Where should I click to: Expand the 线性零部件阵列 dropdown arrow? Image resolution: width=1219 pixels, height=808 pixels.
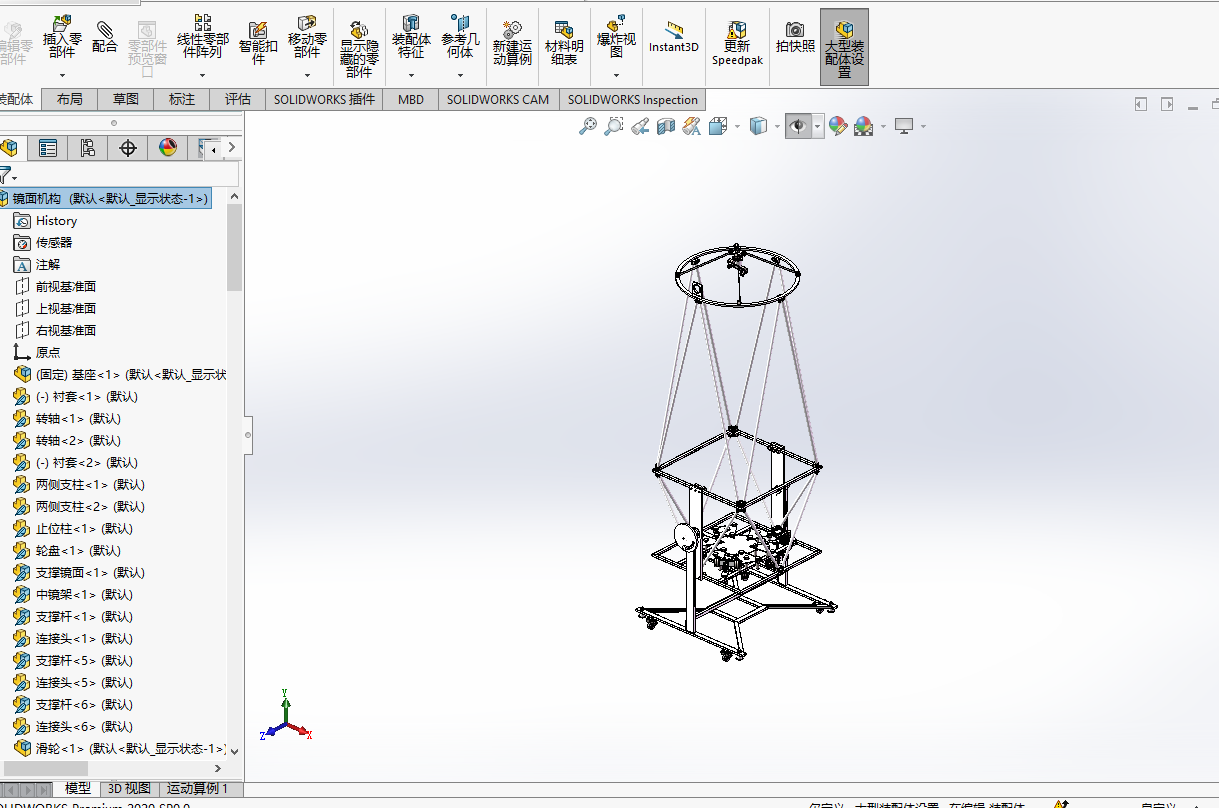coord(203,75)
